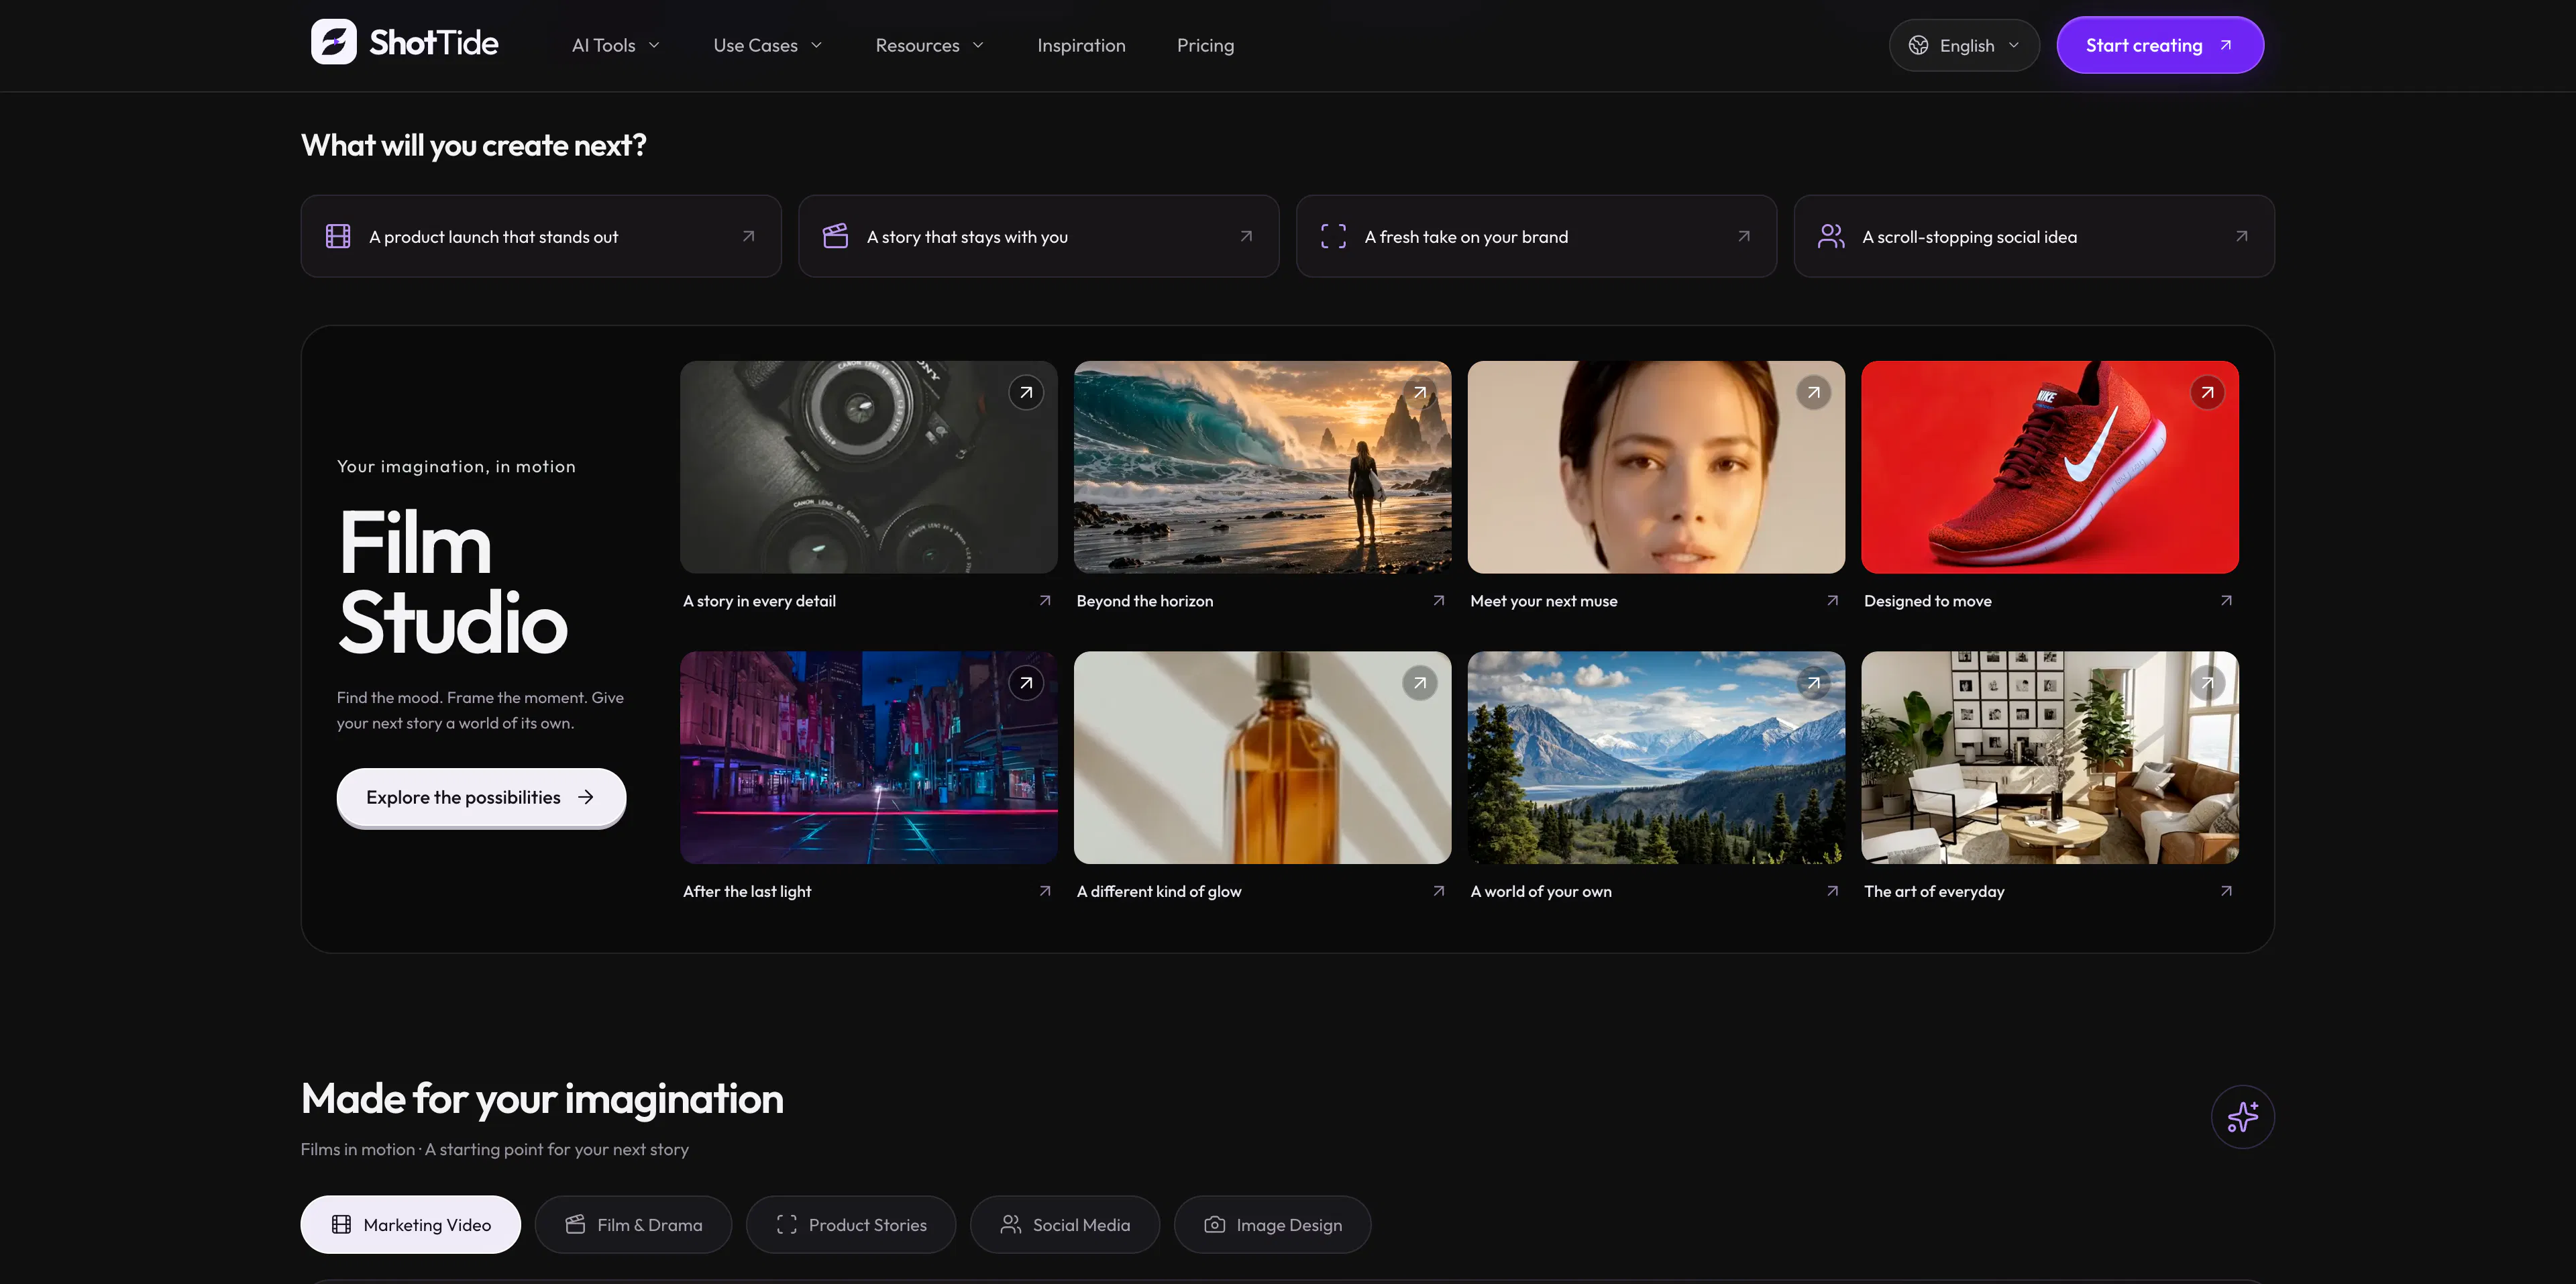Open the English language selector
Viewport: 2576px width, 1284px height.
(x=1963, y=45)
